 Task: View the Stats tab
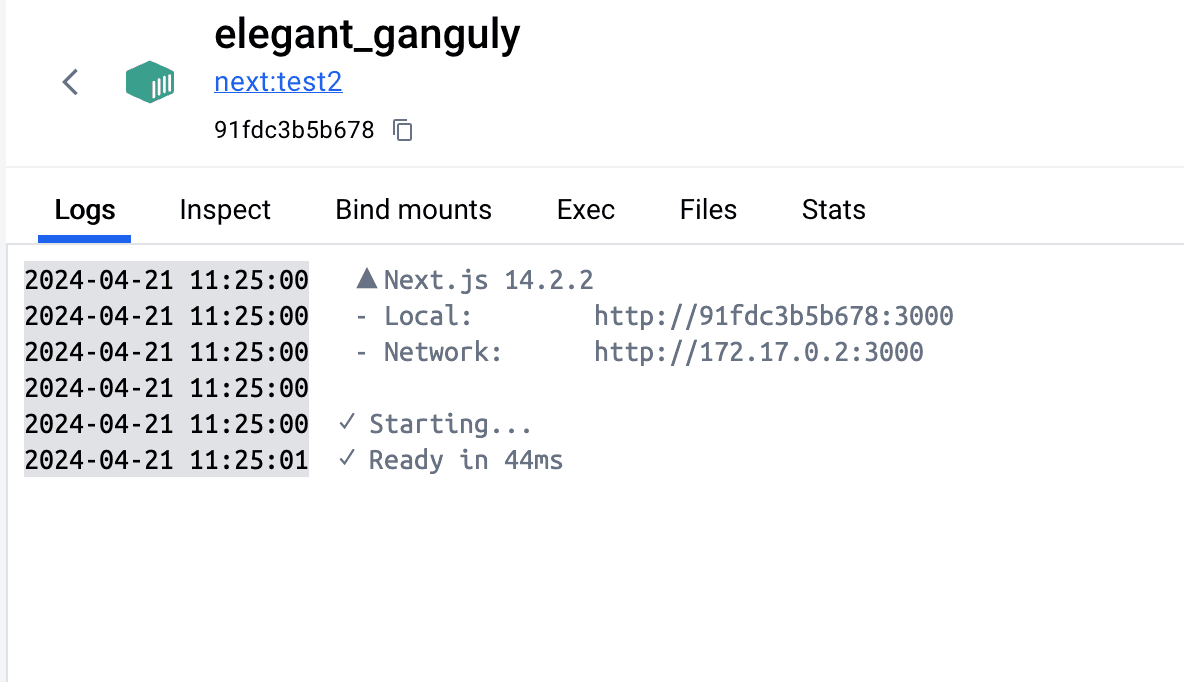point(833,210)
